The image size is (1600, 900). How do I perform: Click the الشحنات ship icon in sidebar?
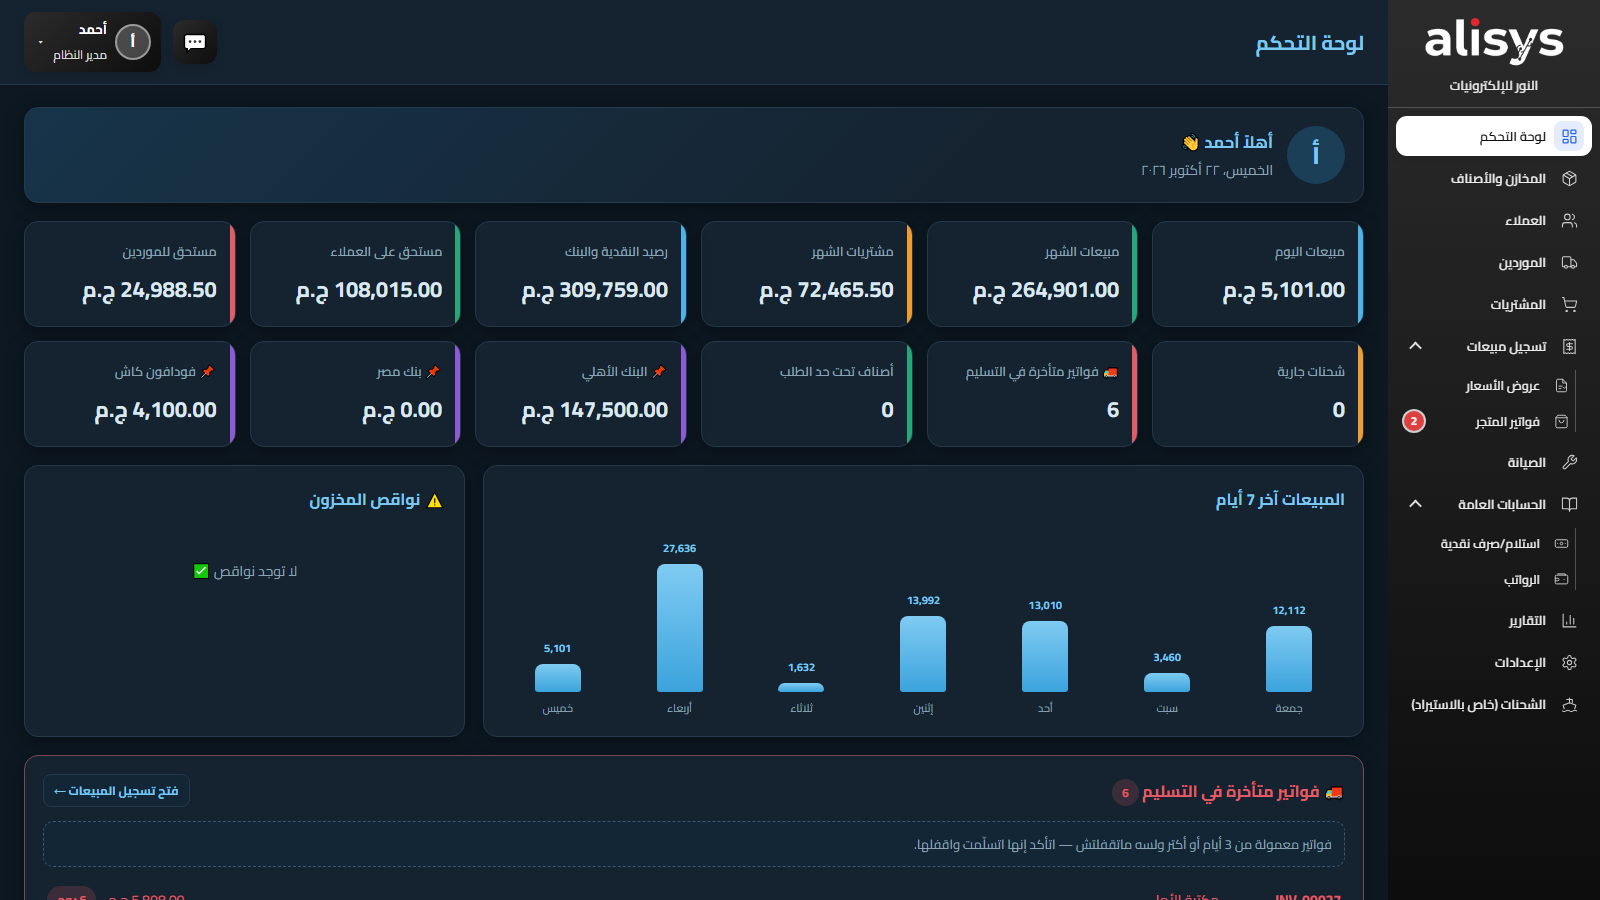(1569, 704)
